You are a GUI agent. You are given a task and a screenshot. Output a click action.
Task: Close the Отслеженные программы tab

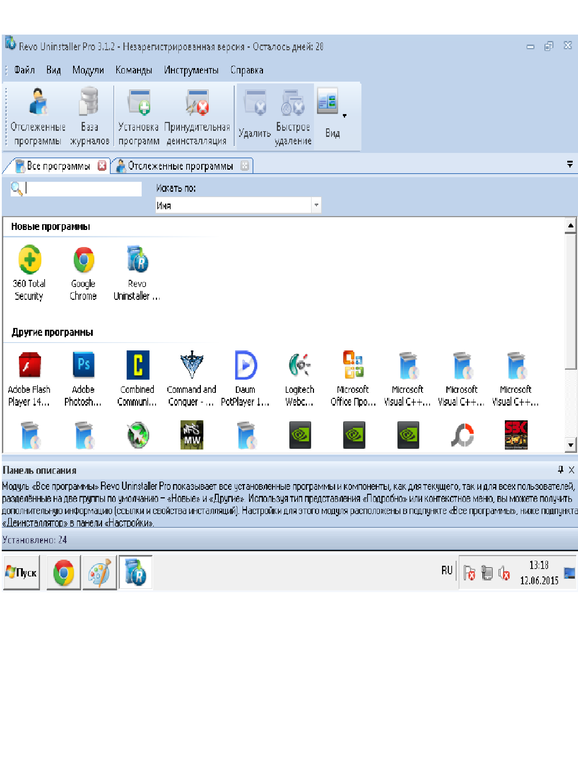[245, 166]
